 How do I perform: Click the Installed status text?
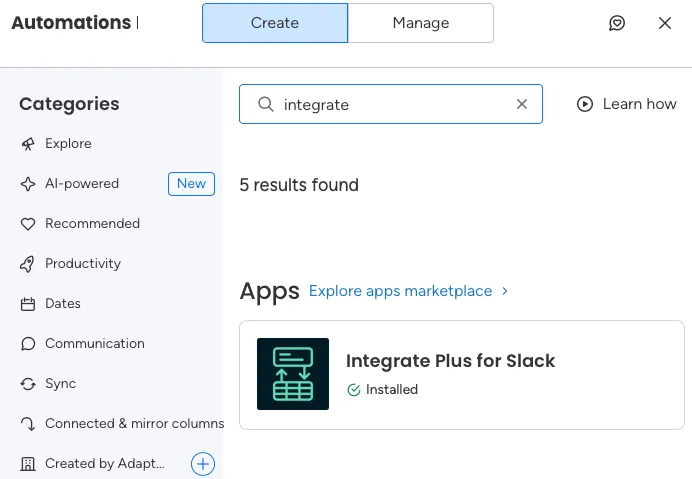point(392,389)
